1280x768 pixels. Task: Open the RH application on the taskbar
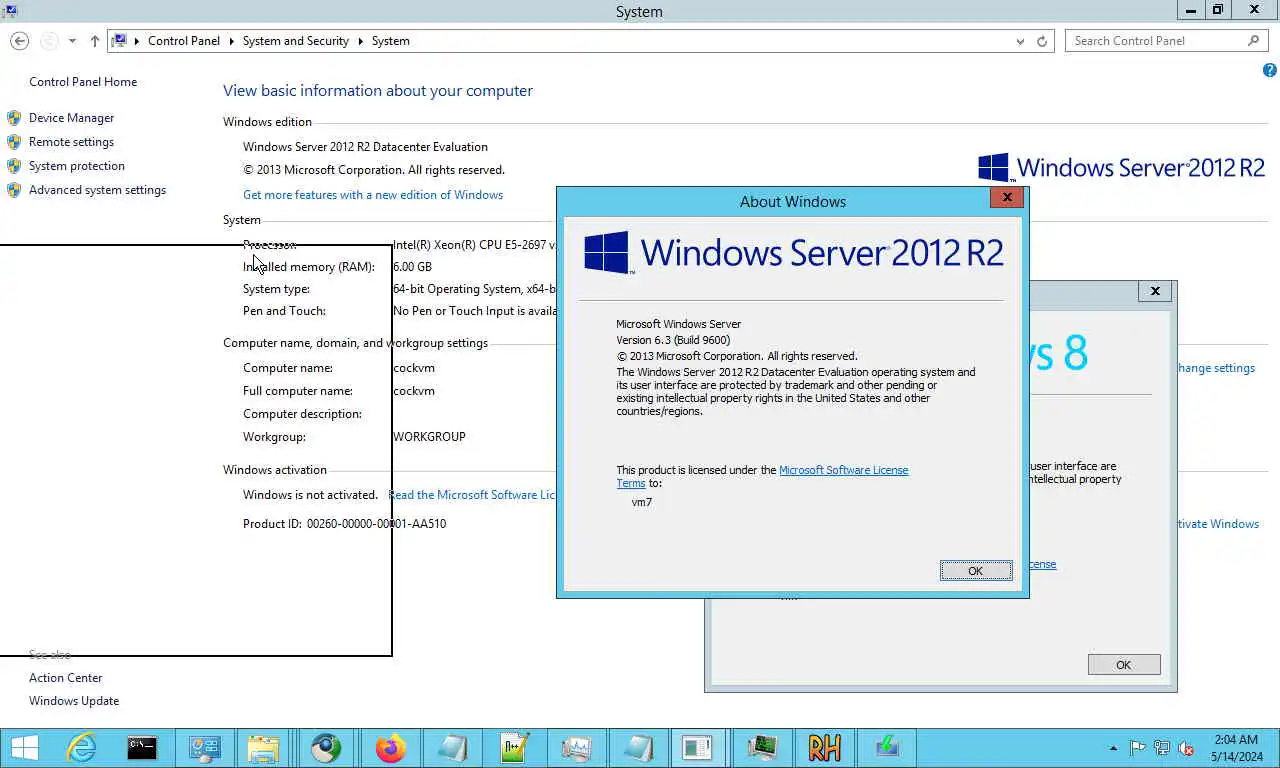click(x=824, y=748)
